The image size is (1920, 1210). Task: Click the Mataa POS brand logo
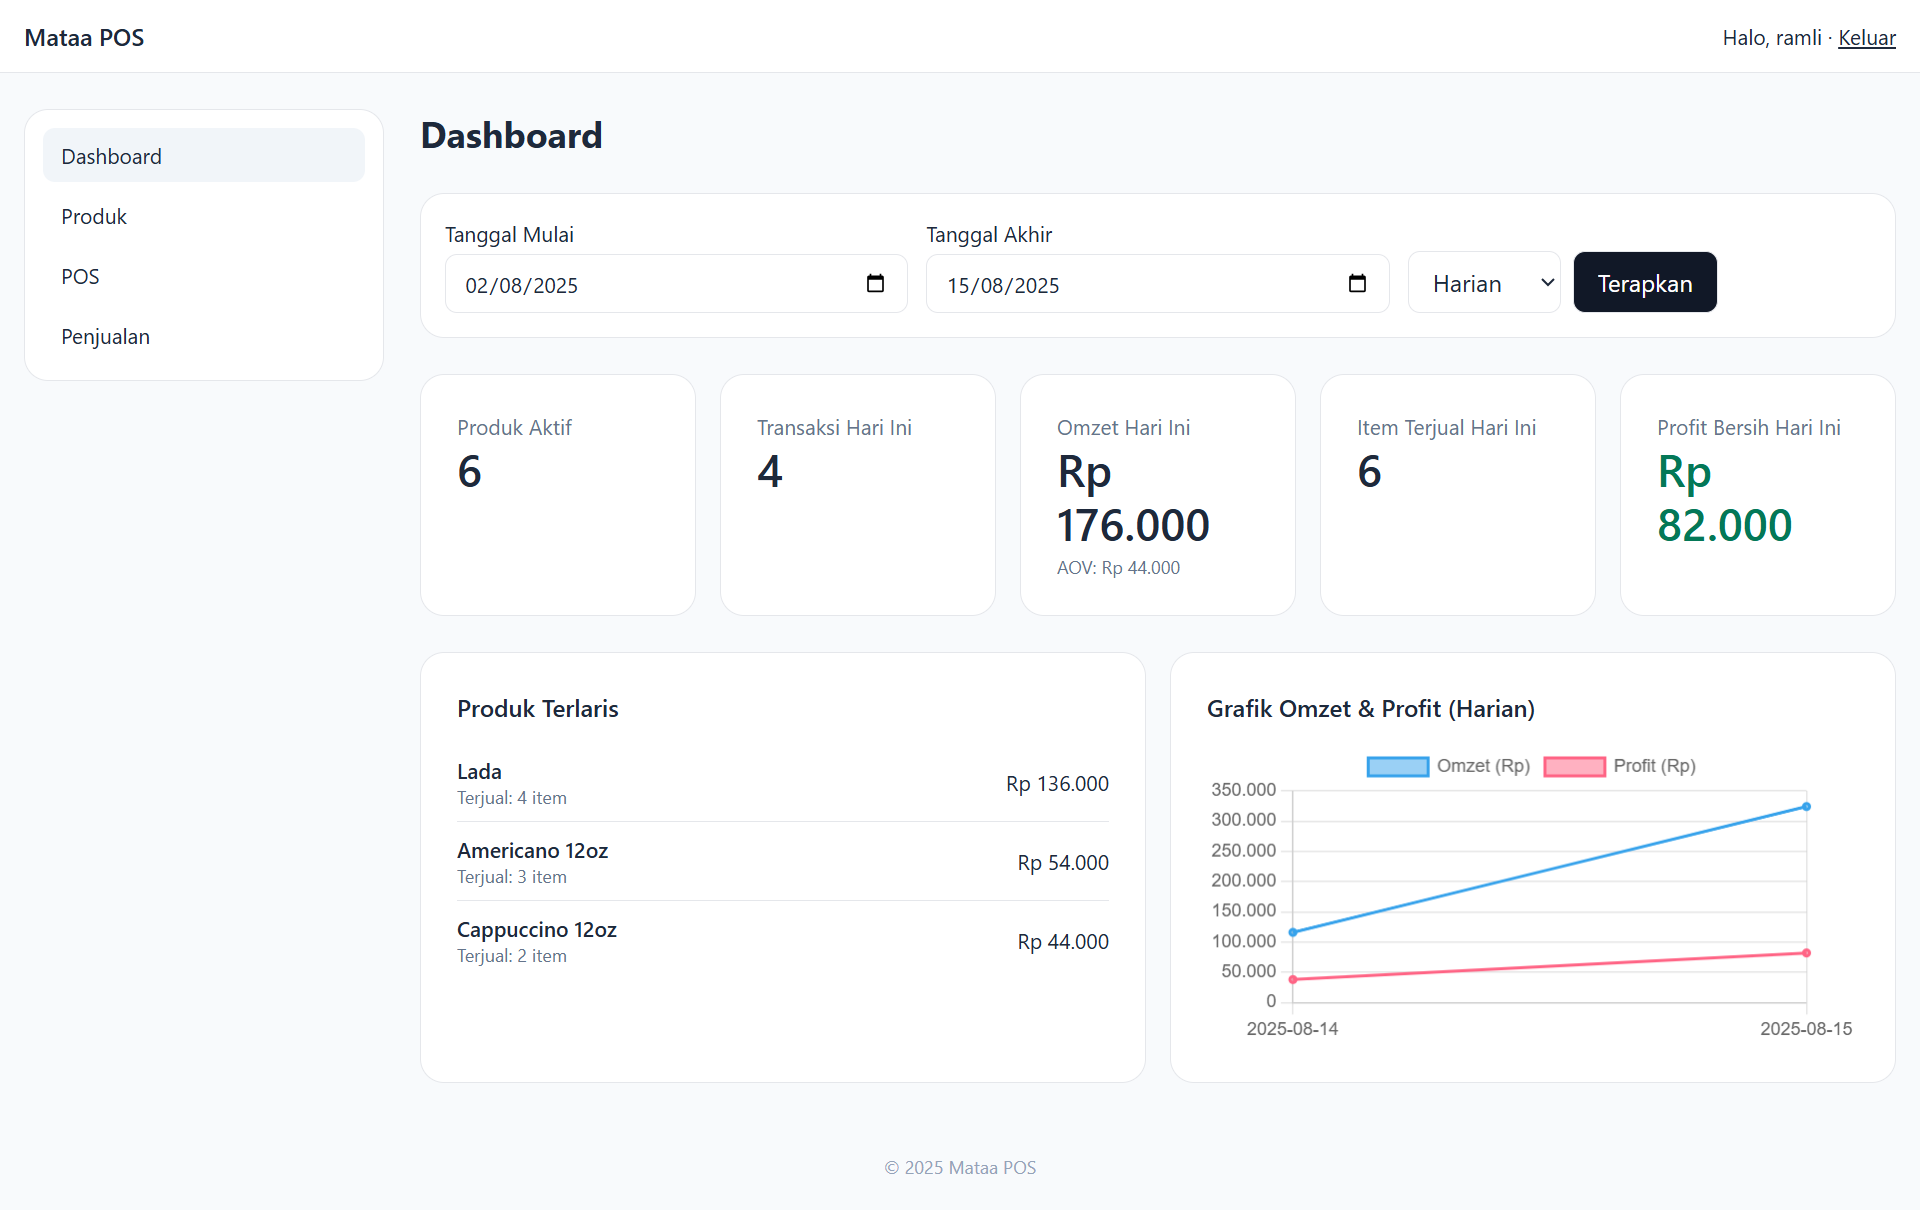coord(84,37)
